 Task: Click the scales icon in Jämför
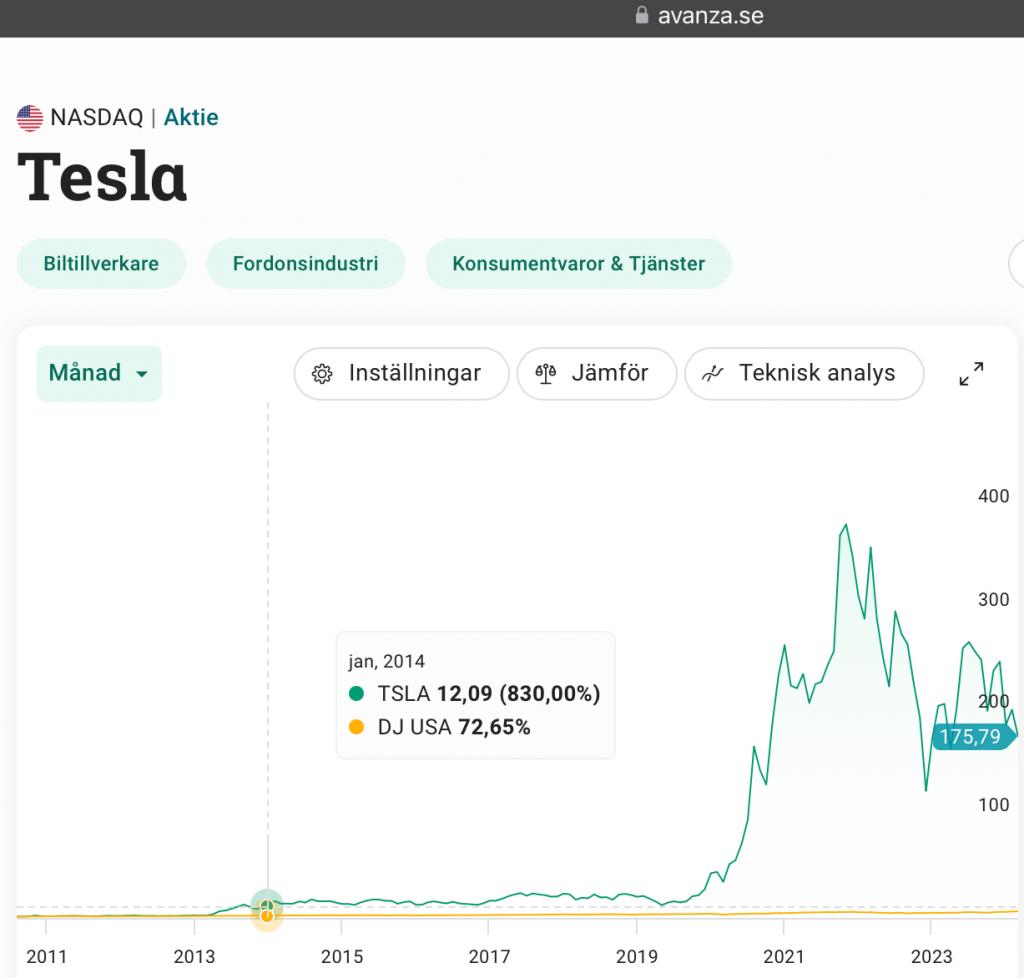(x=546, y=374)
